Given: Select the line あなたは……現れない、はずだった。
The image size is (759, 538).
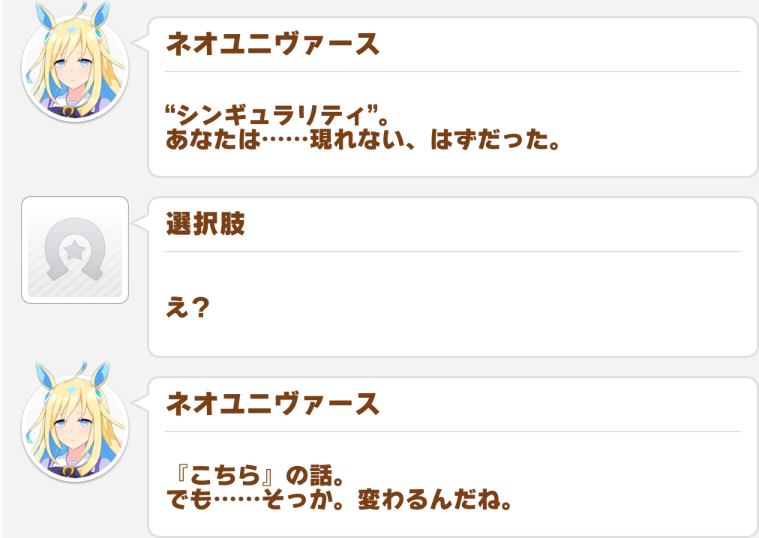Looking at the screenshot, I should click(x=361, y=140).
